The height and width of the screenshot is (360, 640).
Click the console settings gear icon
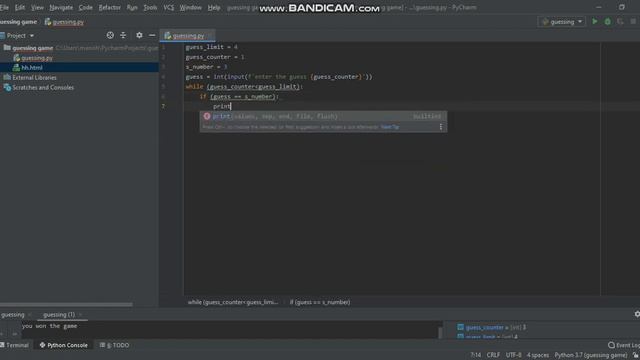pos(637,314)
